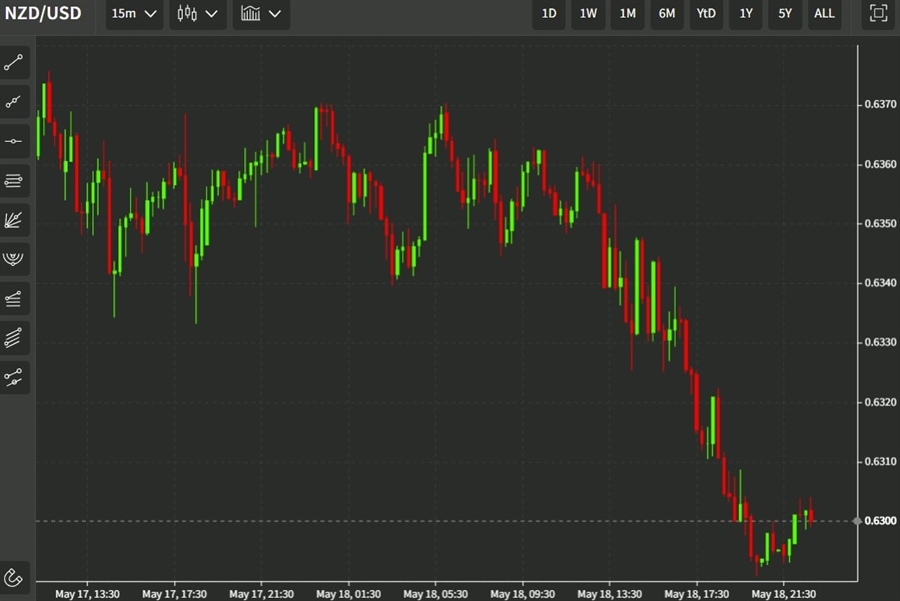This screenshot has height=601, width=900.
Task: Click the May 18, 09:30 time label
Action: [522, 594]
